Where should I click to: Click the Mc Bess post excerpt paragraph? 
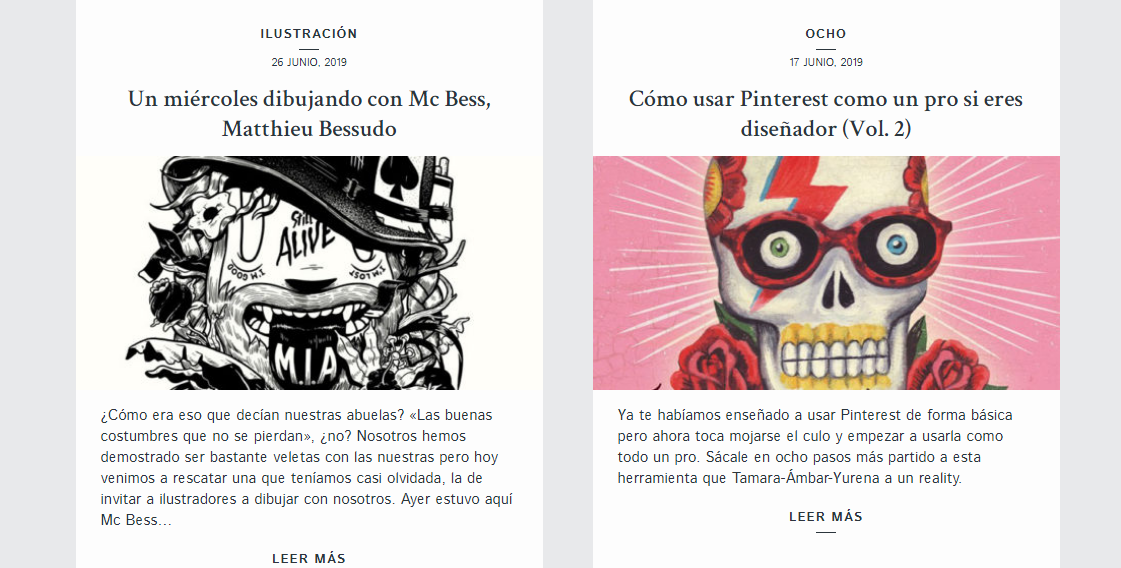(307, 467)
